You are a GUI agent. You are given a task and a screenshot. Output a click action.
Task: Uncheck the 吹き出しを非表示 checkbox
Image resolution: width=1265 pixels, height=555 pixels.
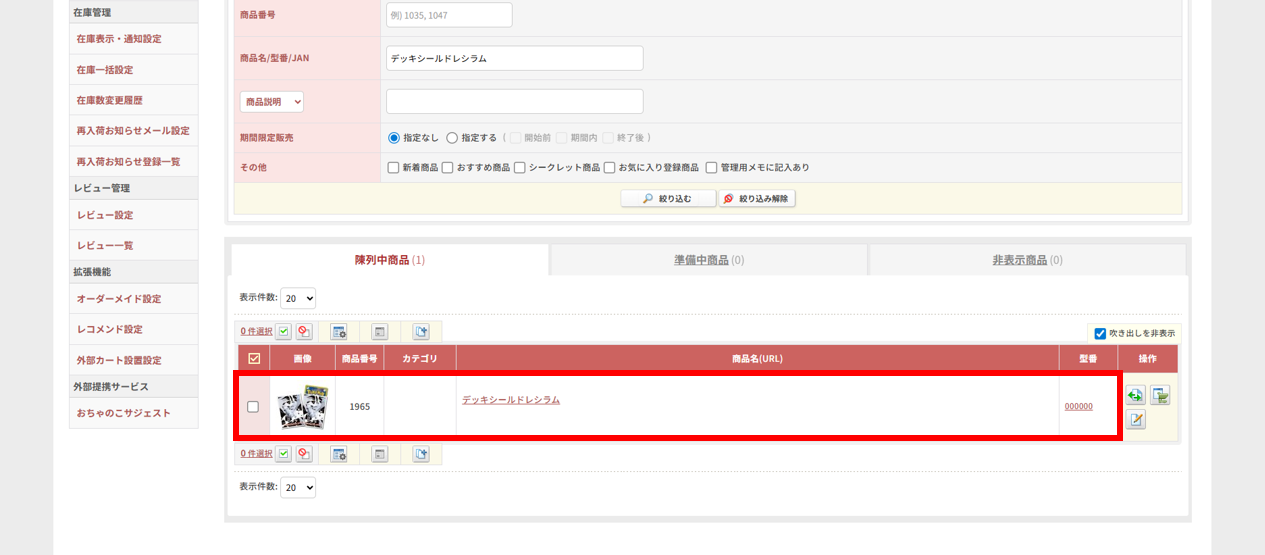point(1100,333)
